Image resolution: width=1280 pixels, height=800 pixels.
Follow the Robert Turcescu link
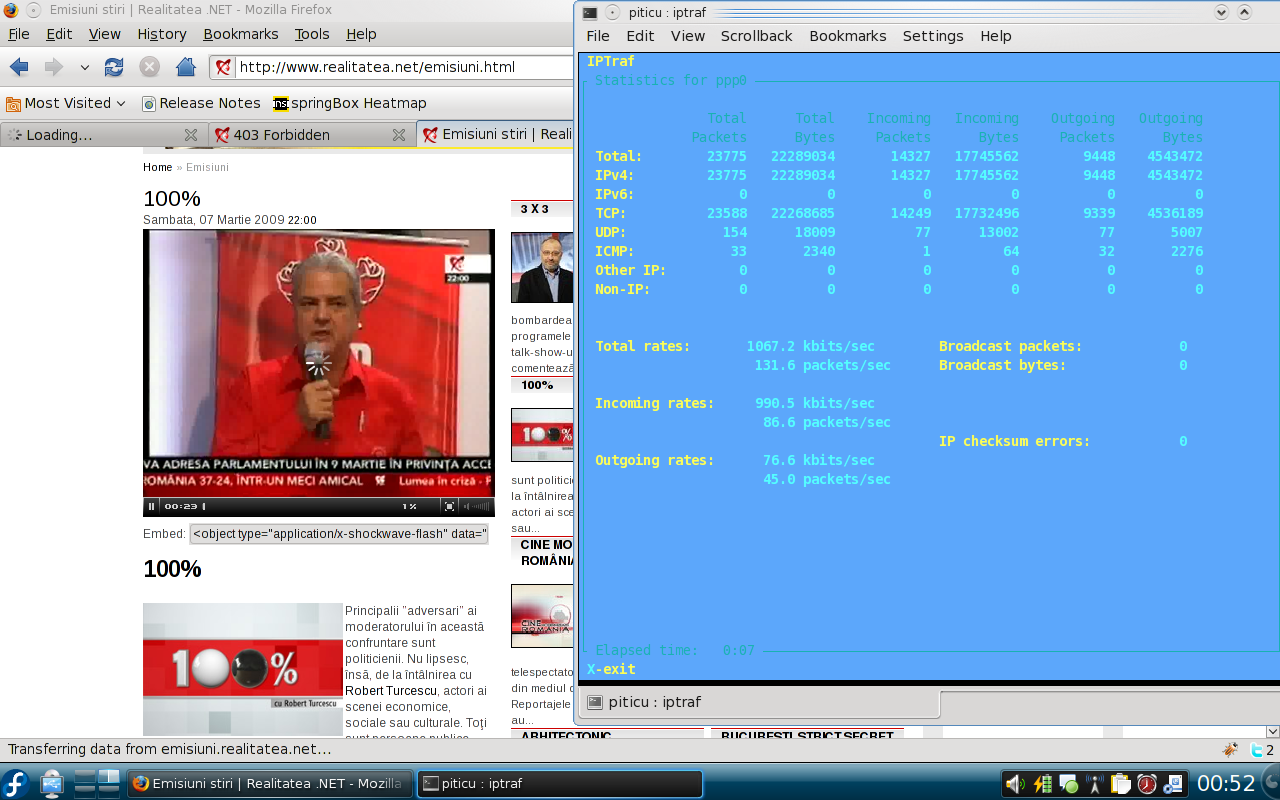[391, 690]
